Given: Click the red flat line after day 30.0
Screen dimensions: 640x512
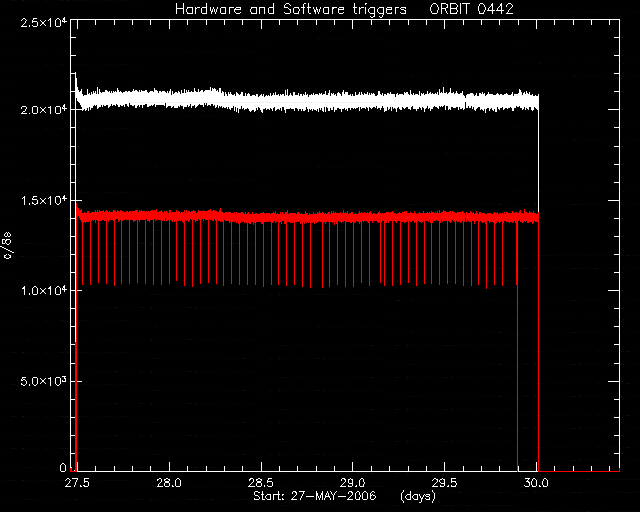Looking at the screenshot, I should pos(579,471).
